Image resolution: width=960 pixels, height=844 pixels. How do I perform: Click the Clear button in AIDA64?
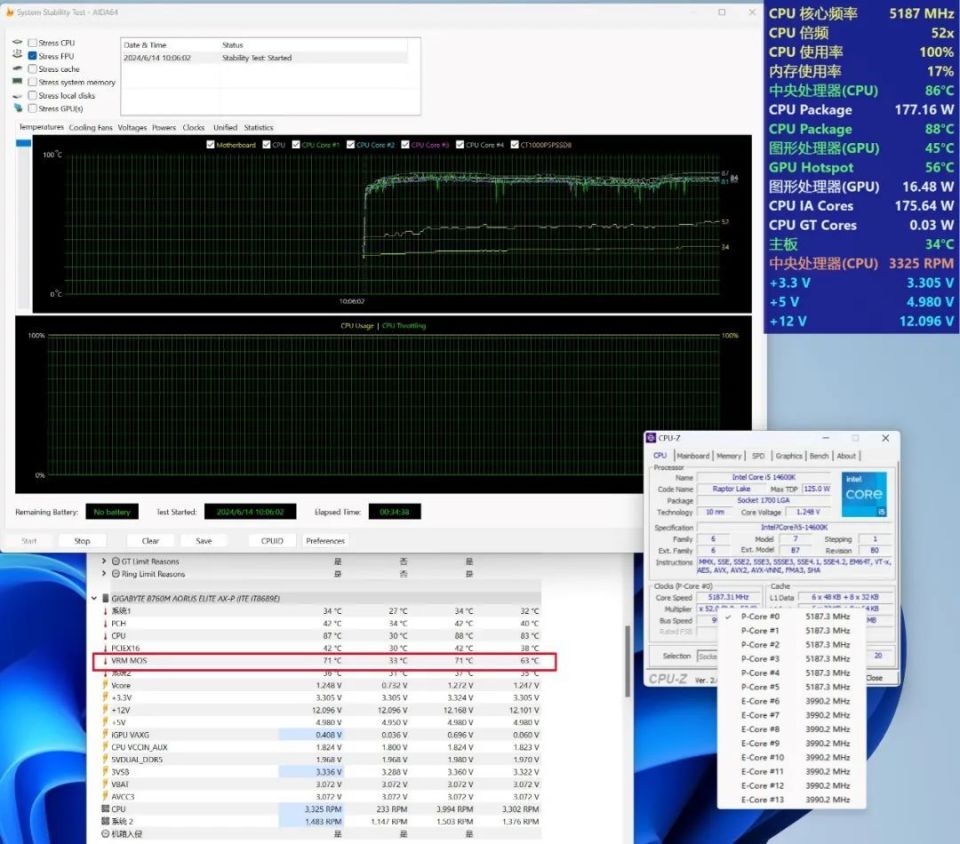(x=150, y=541)
